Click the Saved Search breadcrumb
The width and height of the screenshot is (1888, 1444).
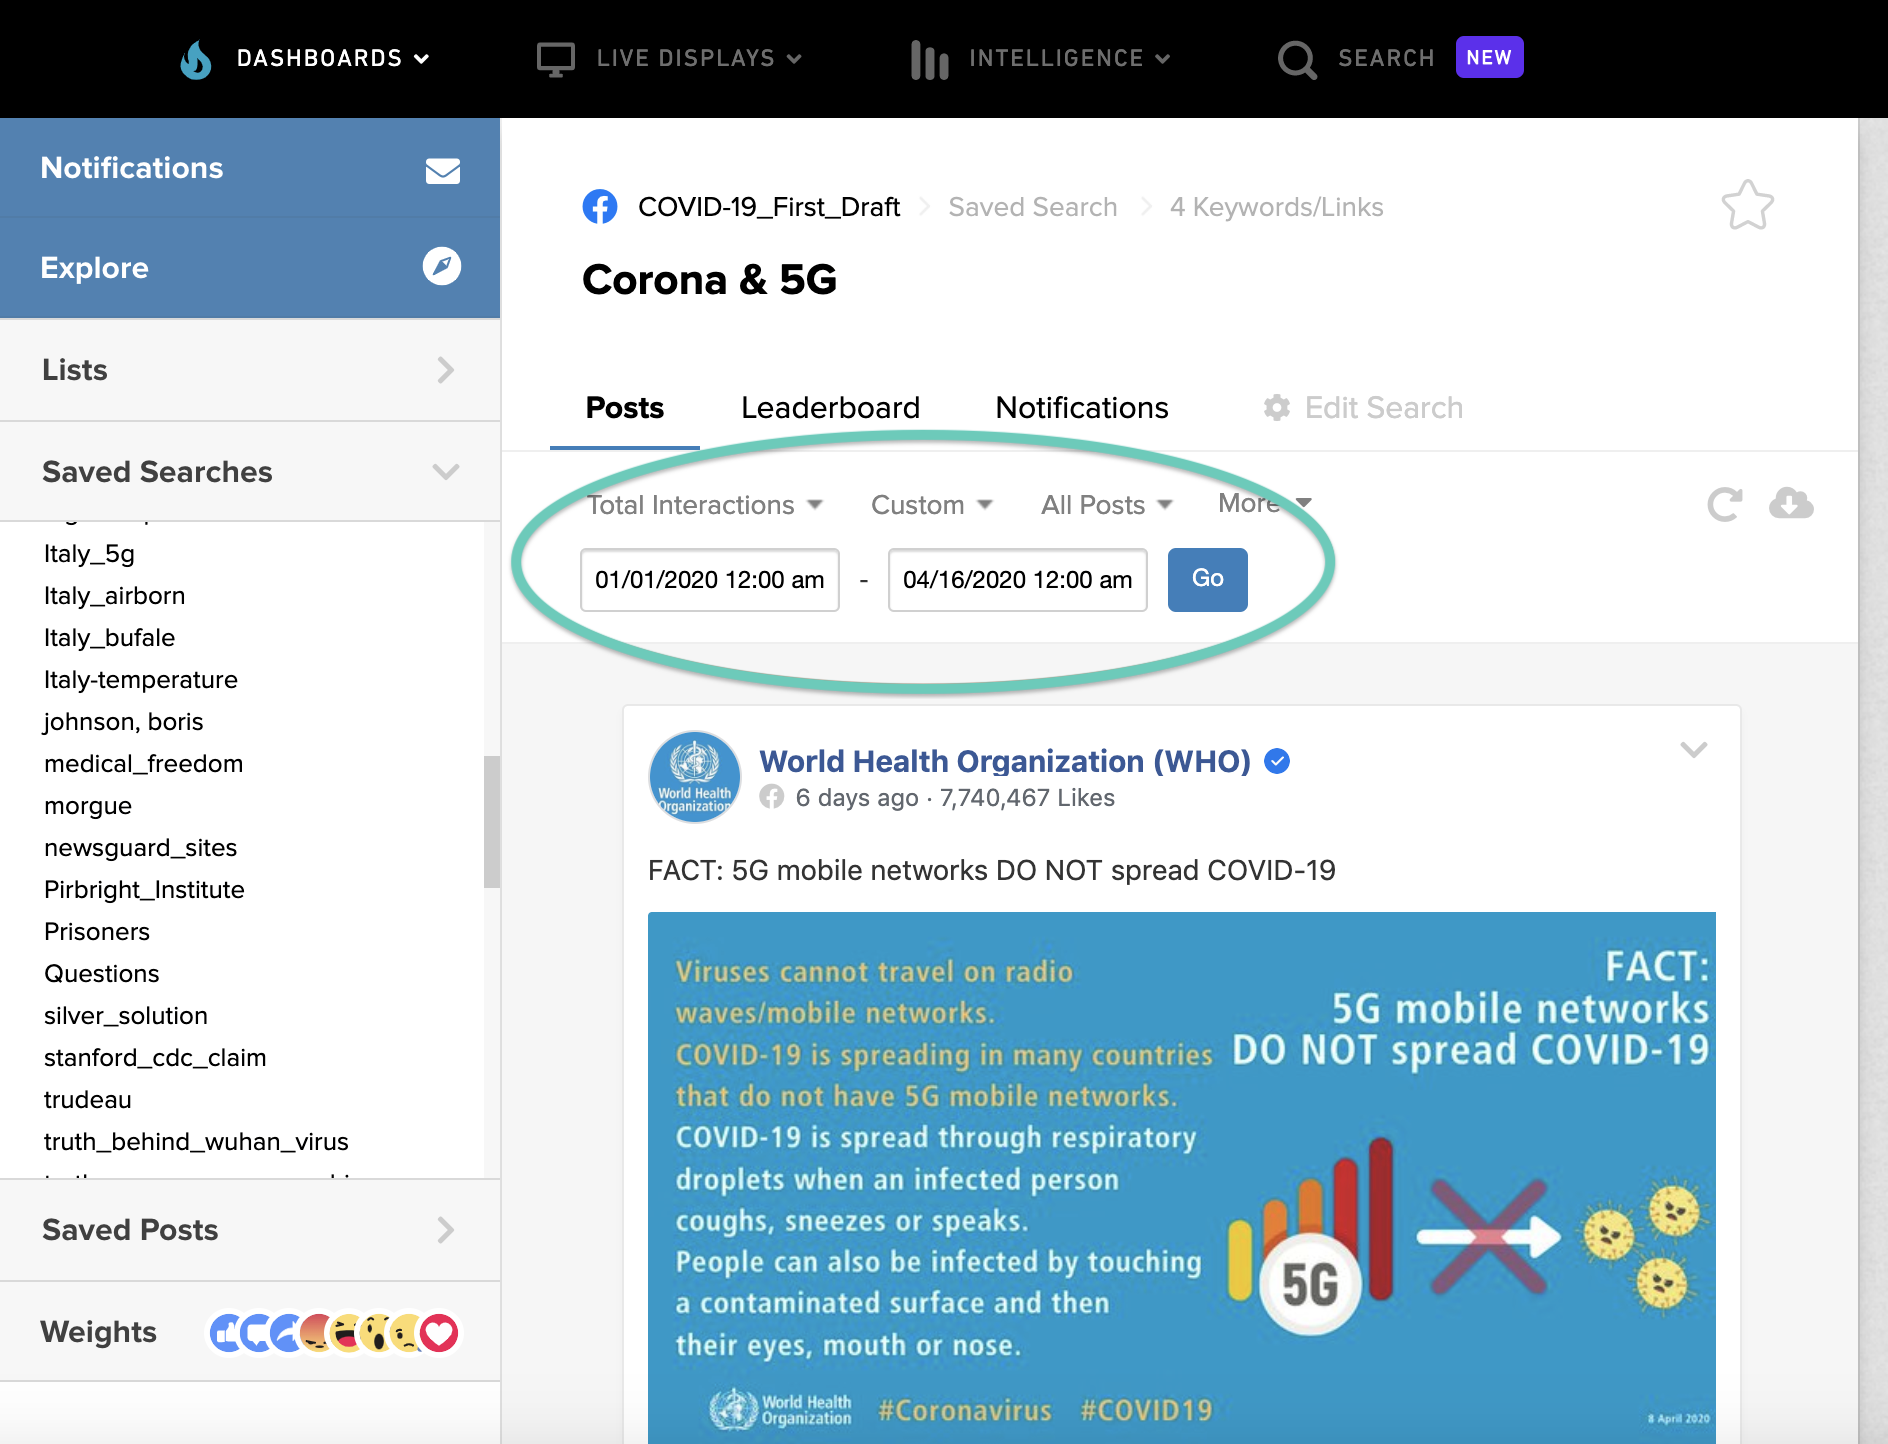pyautogui.click(x=1033, y=207)
